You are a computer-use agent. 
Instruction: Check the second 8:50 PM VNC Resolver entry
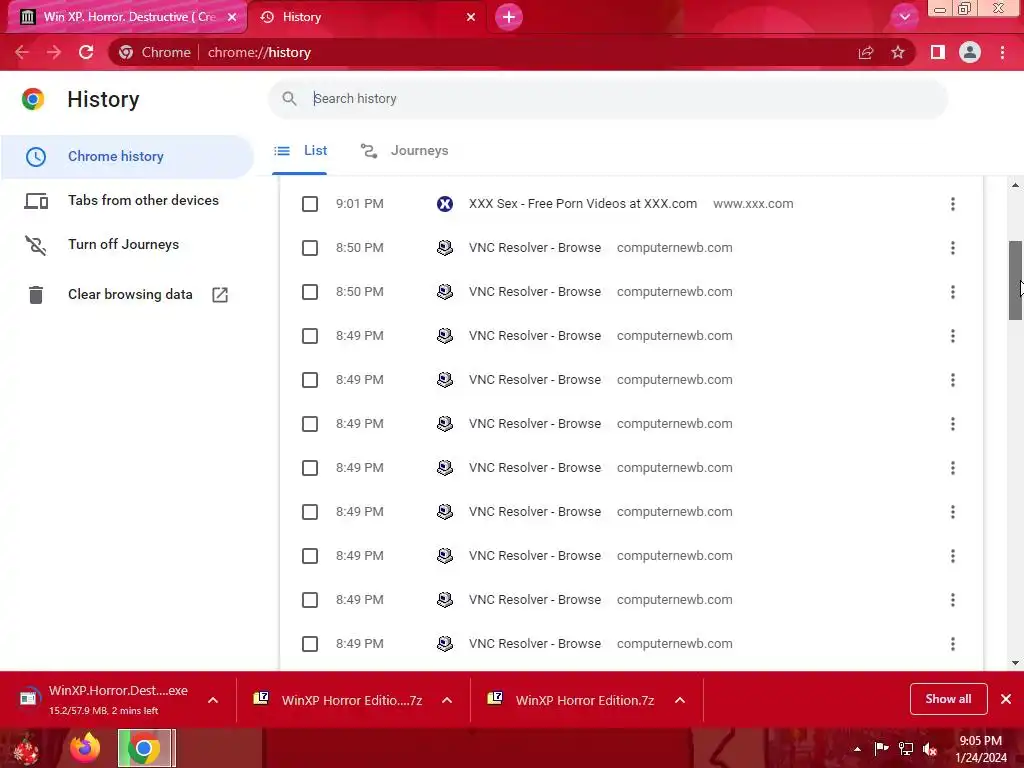(310, 292)
